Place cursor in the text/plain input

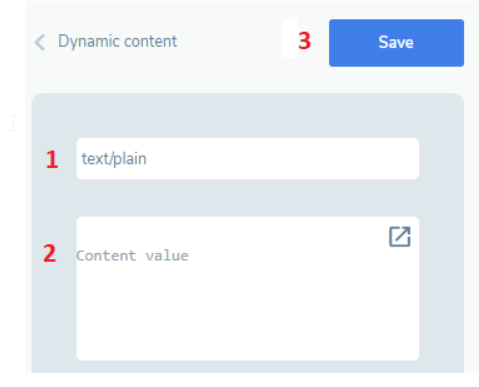(x=248, y=159)
